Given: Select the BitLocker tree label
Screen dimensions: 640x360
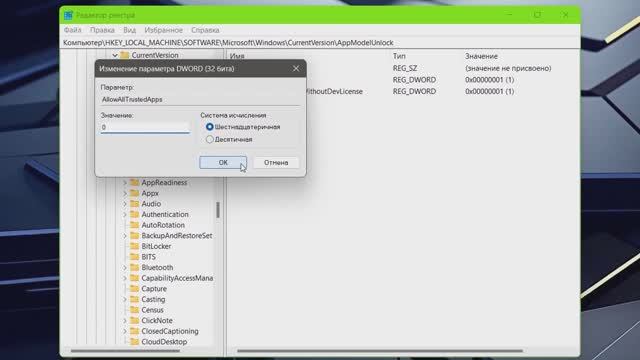Looking at the screenshot, I should point(156,246).
